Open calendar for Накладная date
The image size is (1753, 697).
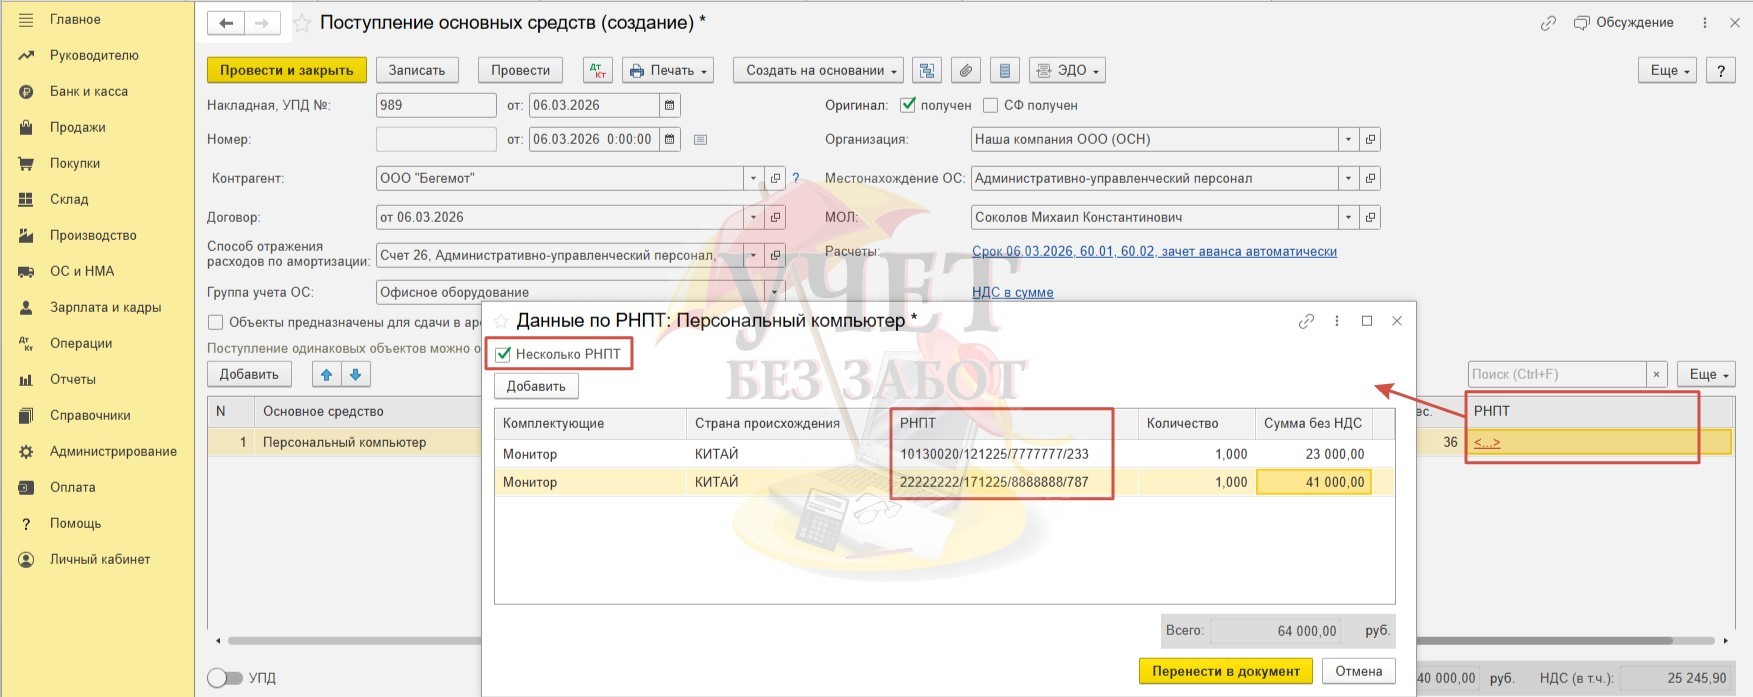click(670, 105)
